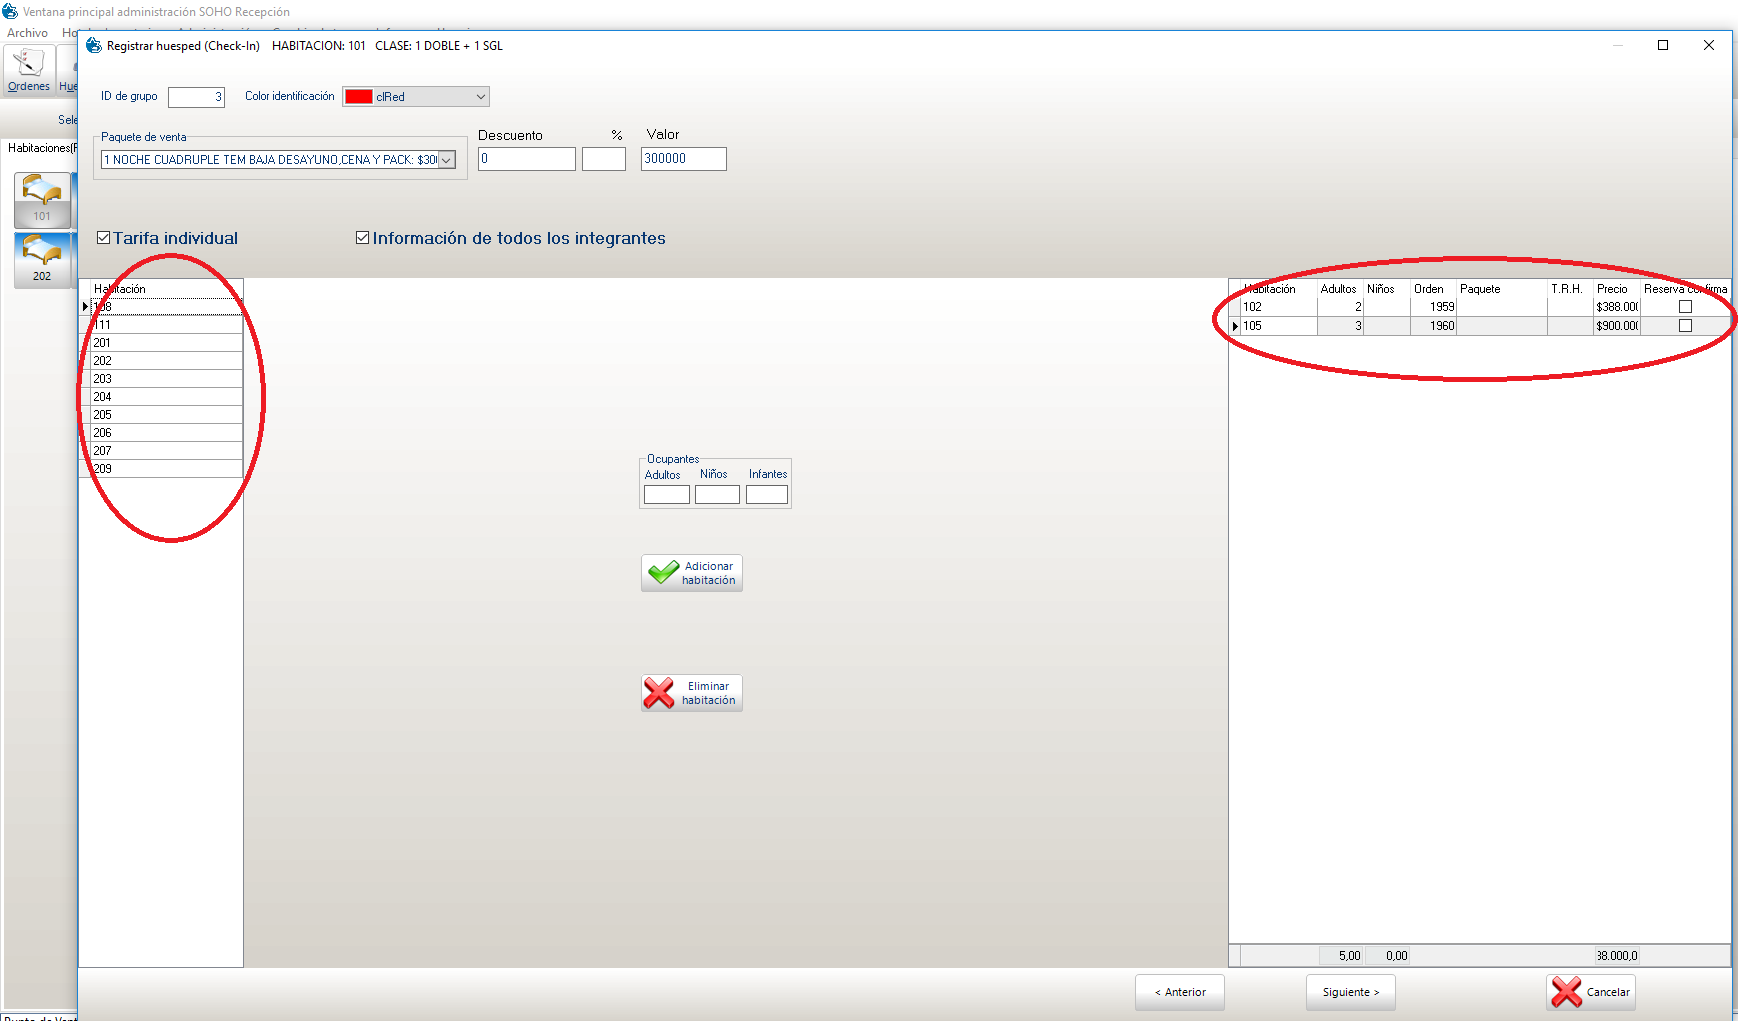Open the Archivo menu

27,33
